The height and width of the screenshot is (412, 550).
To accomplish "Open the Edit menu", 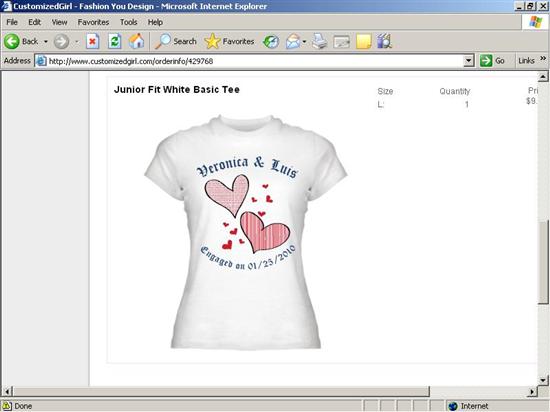I will (34, 22).
